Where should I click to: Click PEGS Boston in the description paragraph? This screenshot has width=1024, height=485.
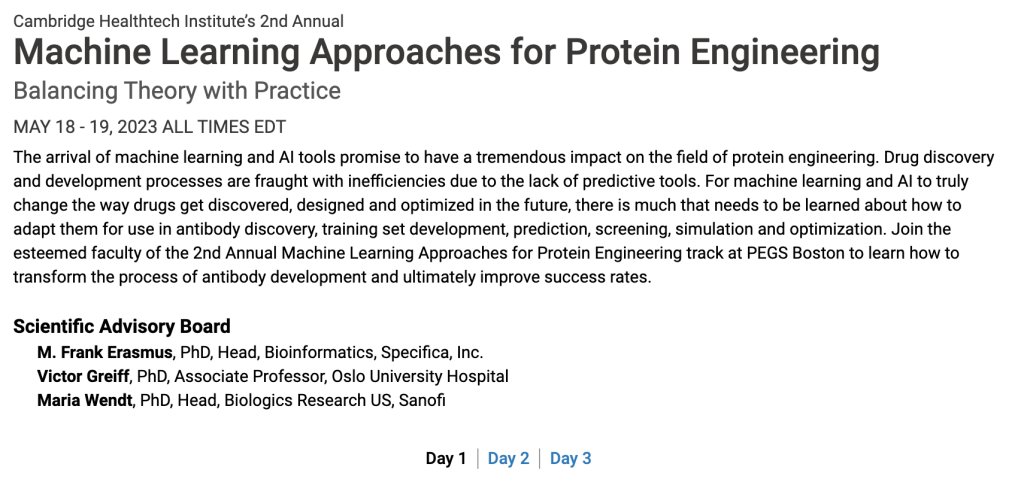point(786,254)
